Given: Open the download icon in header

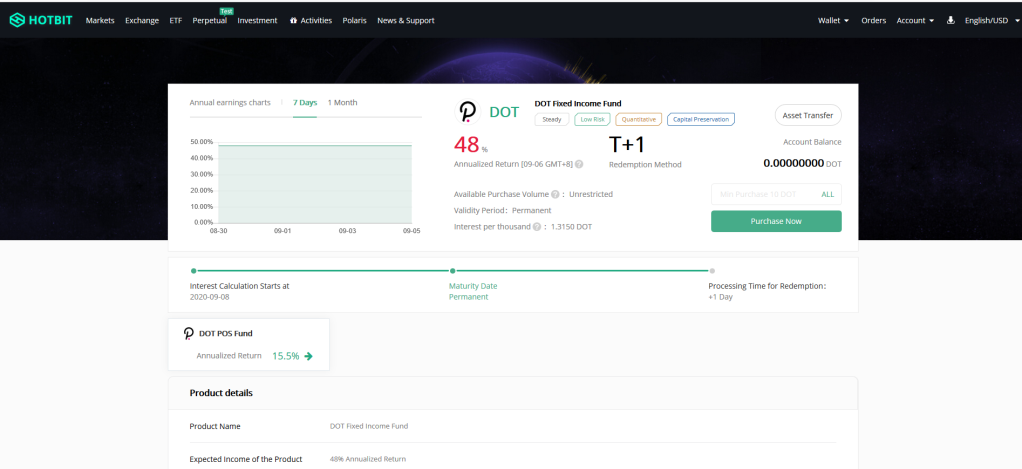Looking at the screenshot, I should click(x=951, y=20).
